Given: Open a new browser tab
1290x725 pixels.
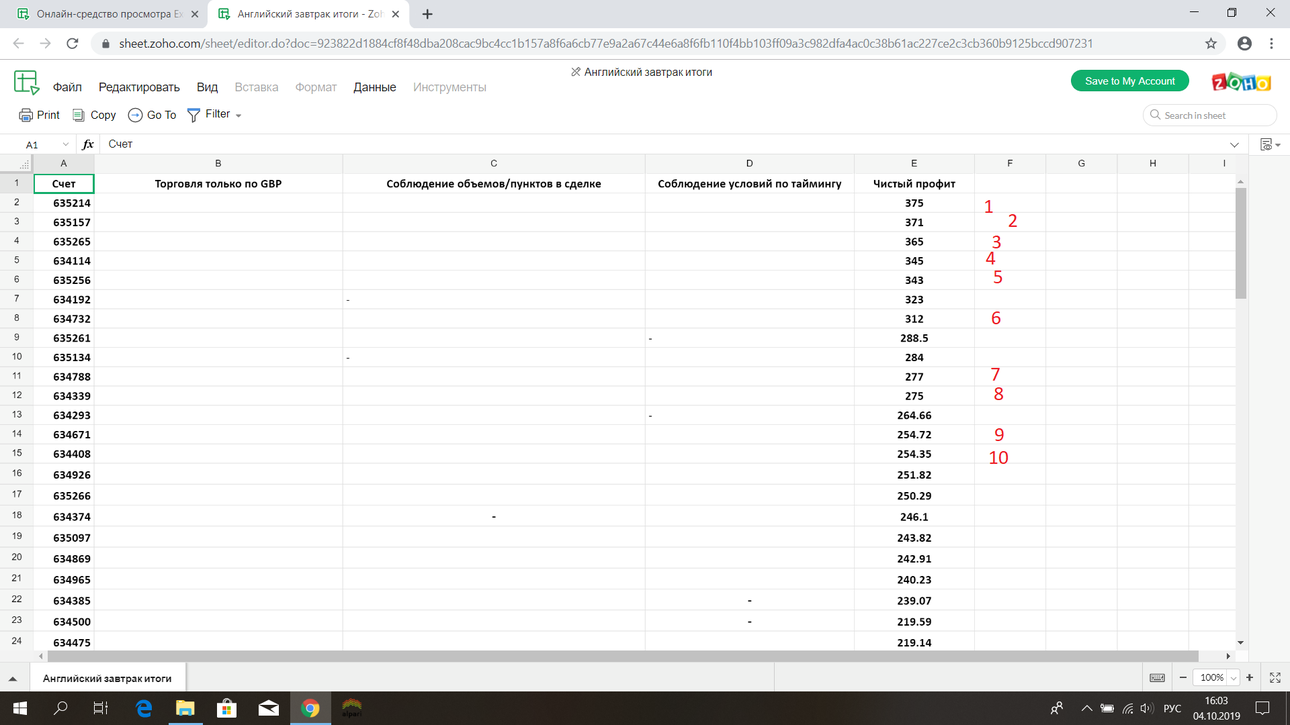Looking at the screenshot, I should (x=427, y=14).
